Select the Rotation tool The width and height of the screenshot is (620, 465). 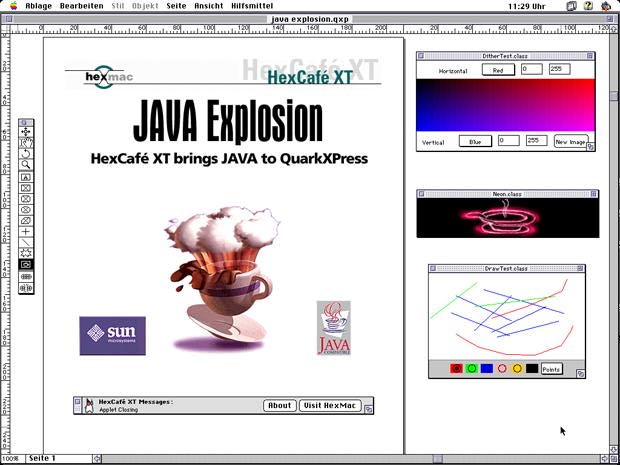[26, 154]
